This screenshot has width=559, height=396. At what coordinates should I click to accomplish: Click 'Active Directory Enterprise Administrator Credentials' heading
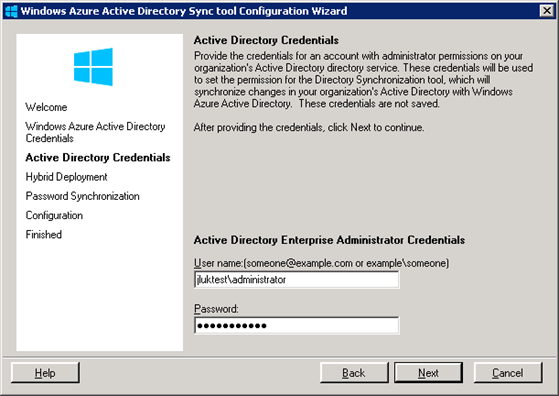click(329, 240)
